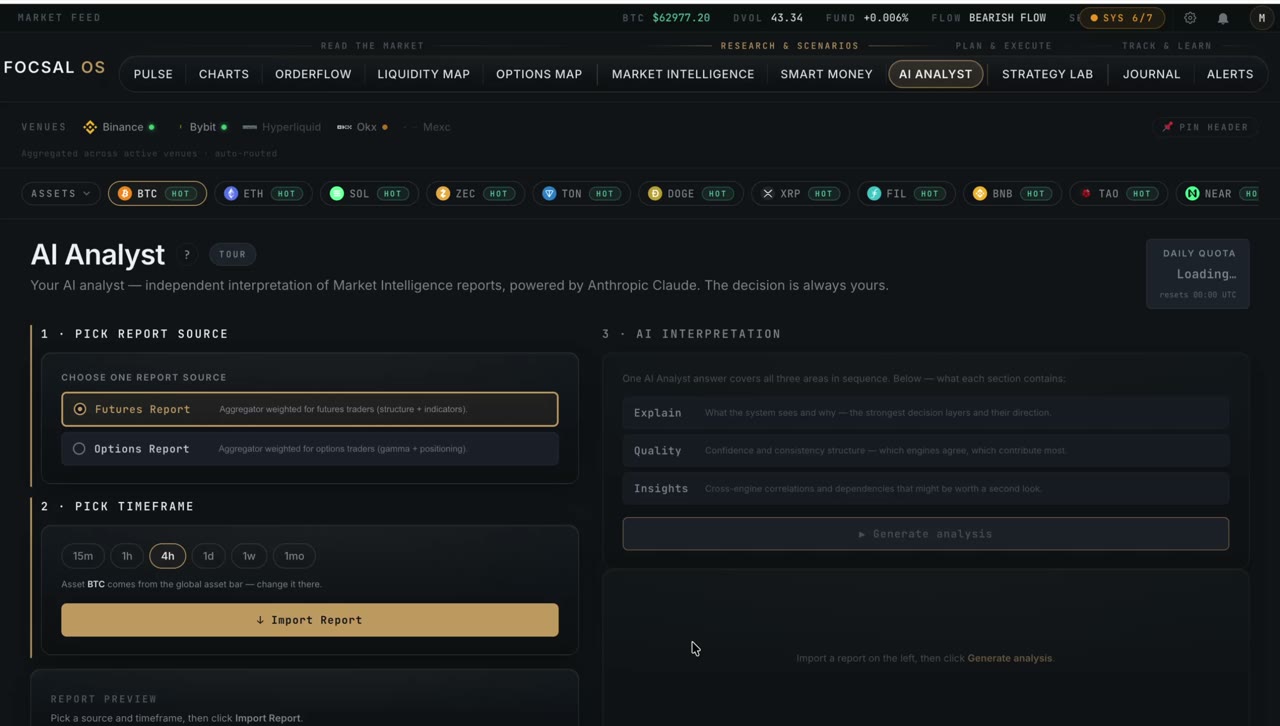The width and height of the screenshot is (1280, 726).
Task: Click the FIL coin icon
Action: pos(874,193)
